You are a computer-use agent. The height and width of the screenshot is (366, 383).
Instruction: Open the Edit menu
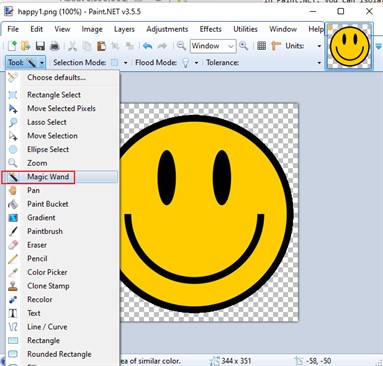click(x=37, y=29)
